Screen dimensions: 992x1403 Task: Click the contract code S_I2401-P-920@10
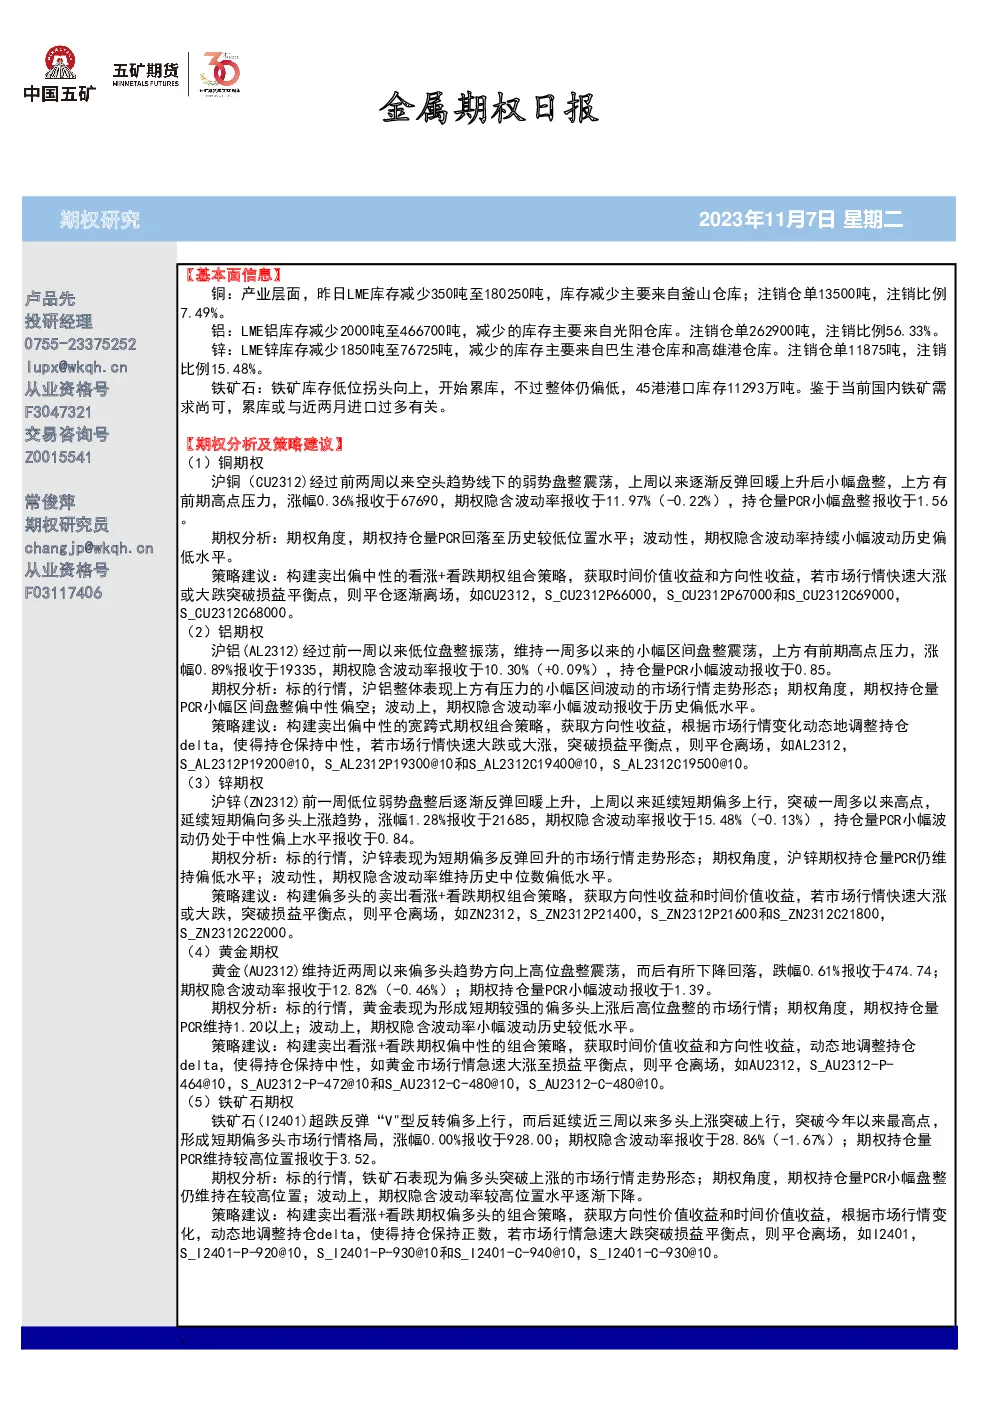point(241,1253)
